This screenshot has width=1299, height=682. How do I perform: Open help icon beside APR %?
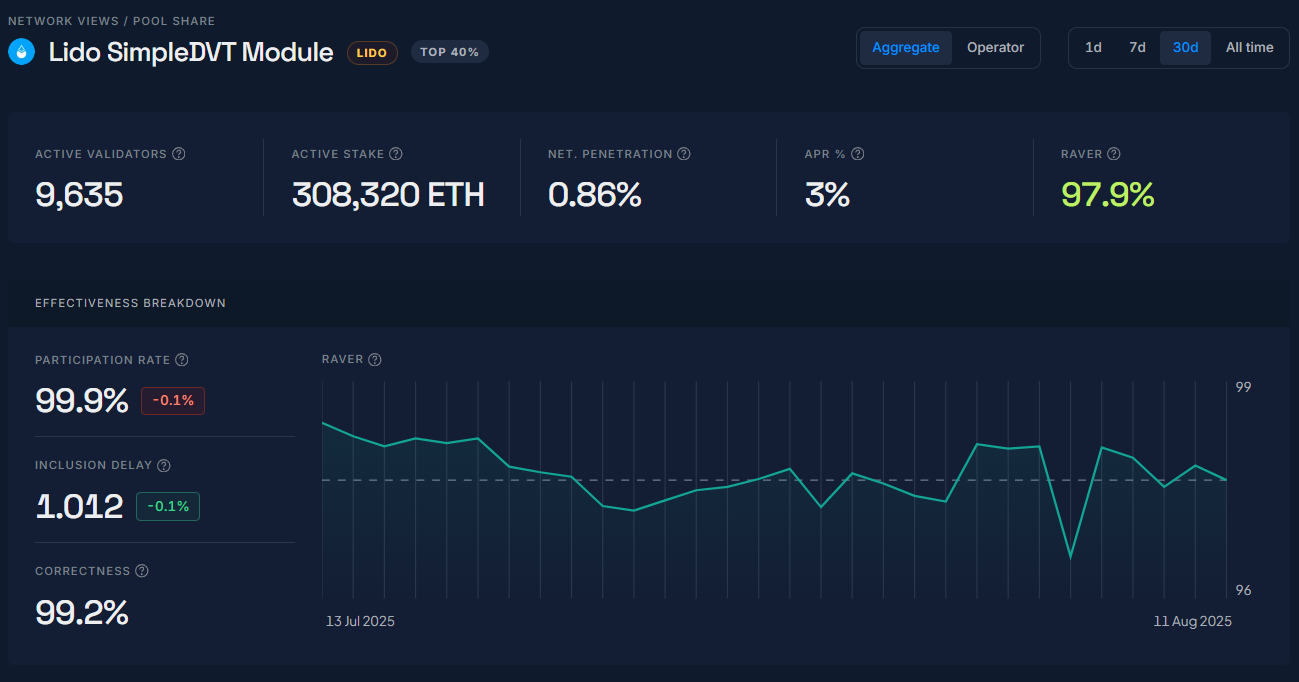pyautogui.click(x=858, y=154)
